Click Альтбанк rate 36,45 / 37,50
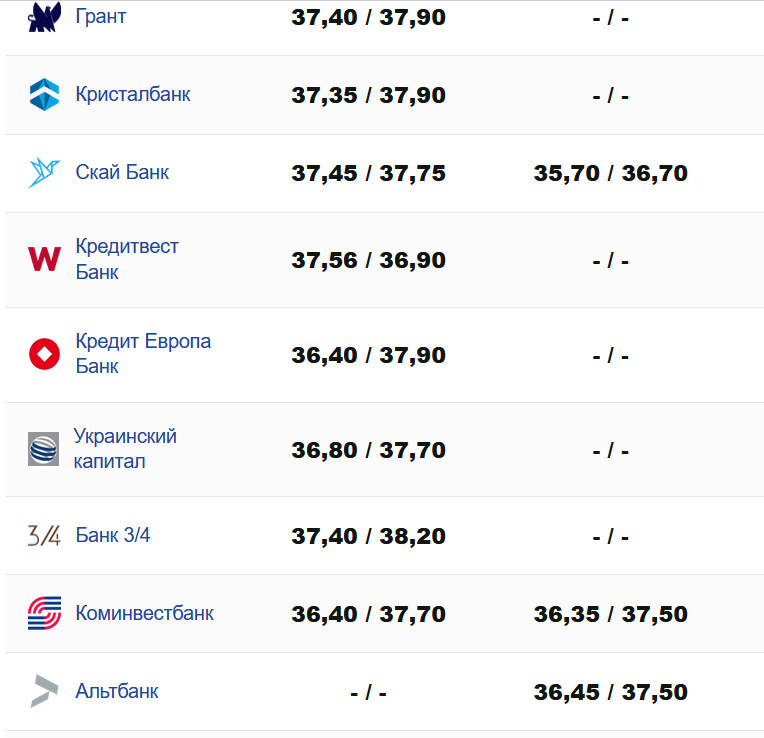Screen dimensions: 764x738 [610, 692]
